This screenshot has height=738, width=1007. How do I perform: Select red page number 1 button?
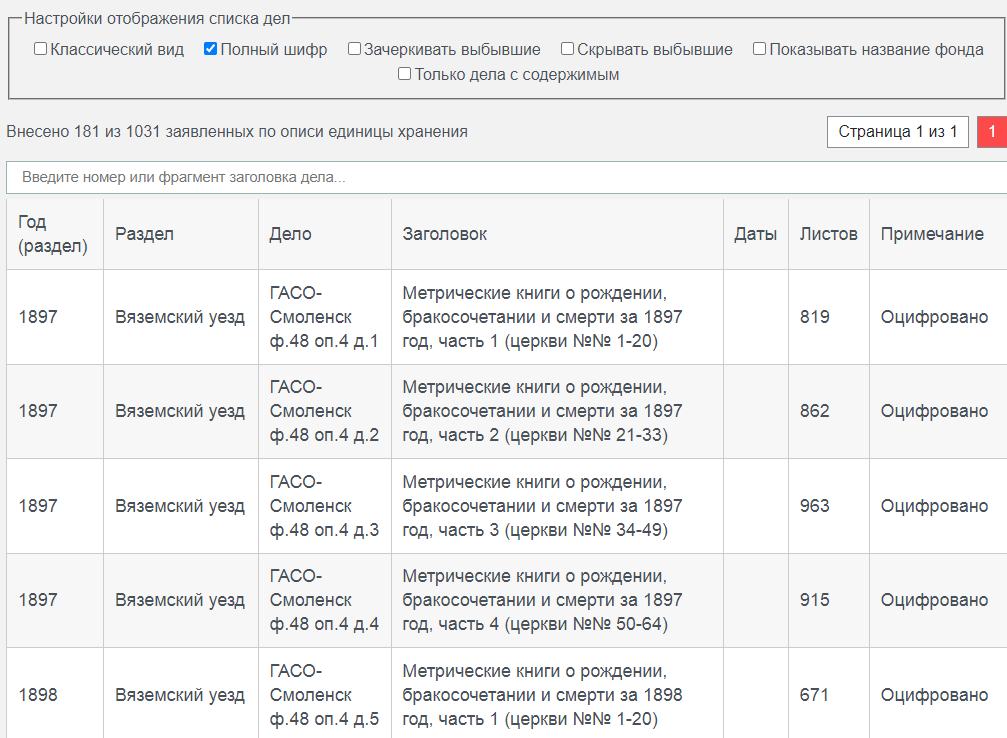pos(992,132)
